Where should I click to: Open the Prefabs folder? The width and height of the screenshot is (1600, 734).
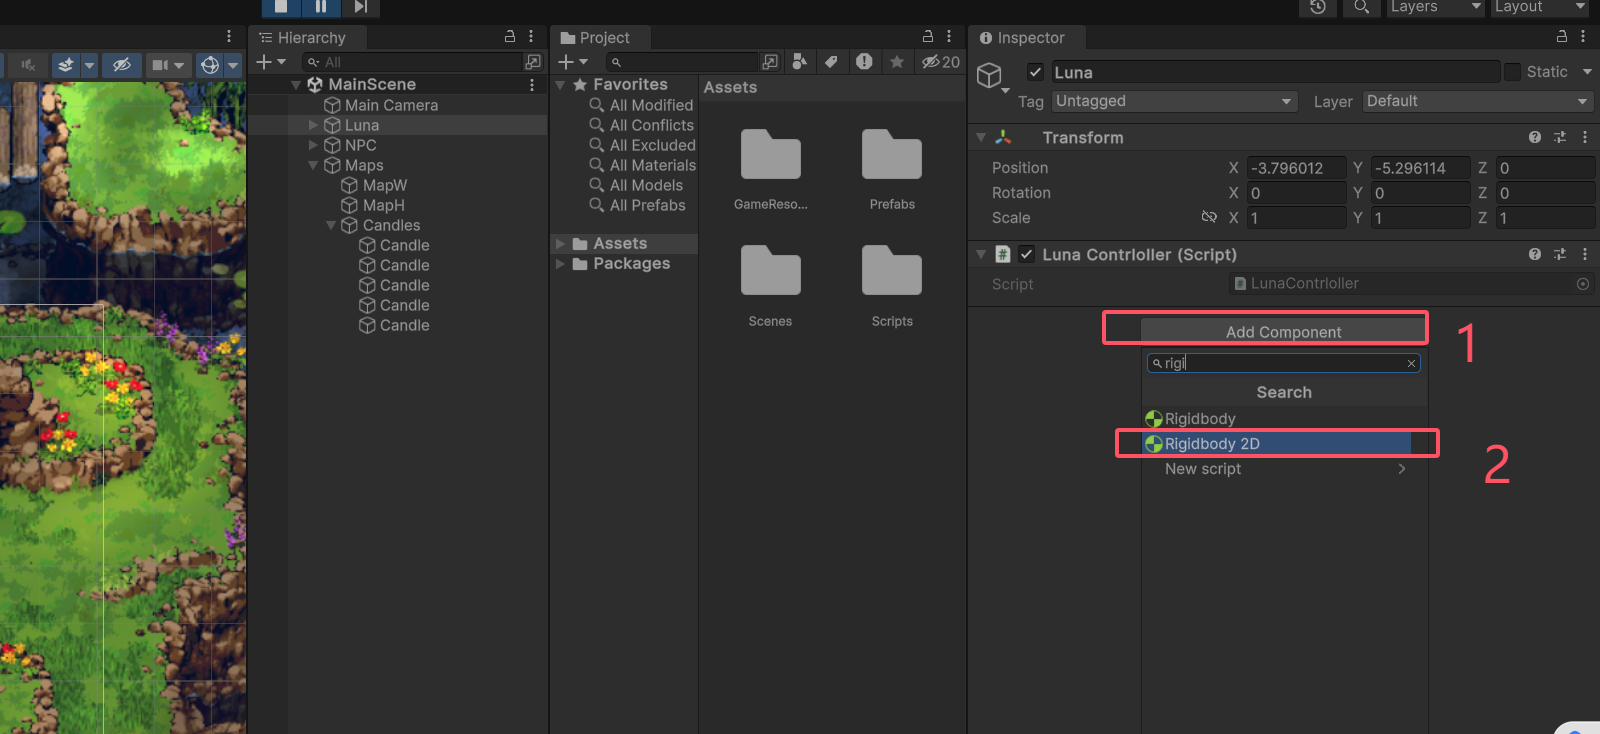pos(892,170)
